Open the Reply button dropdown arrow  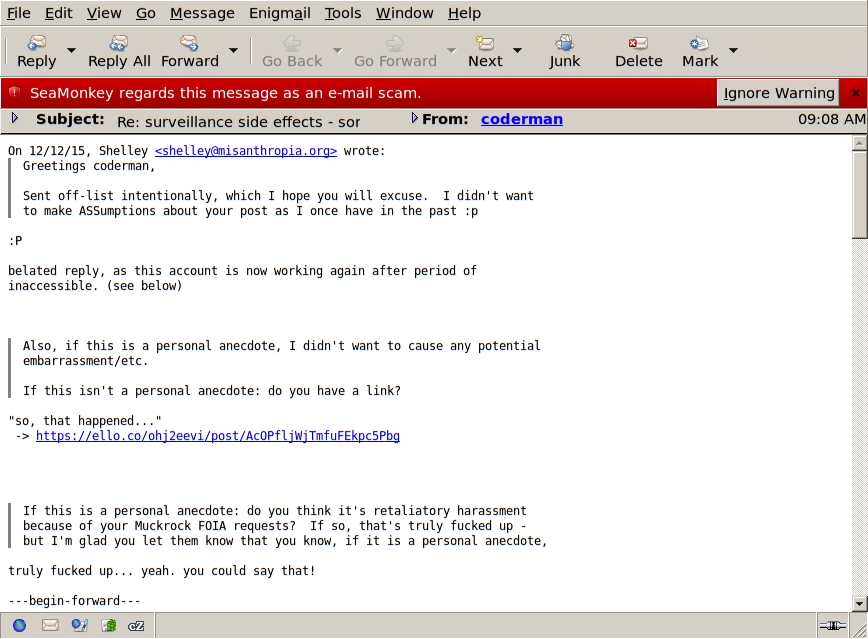pos(71,50)
